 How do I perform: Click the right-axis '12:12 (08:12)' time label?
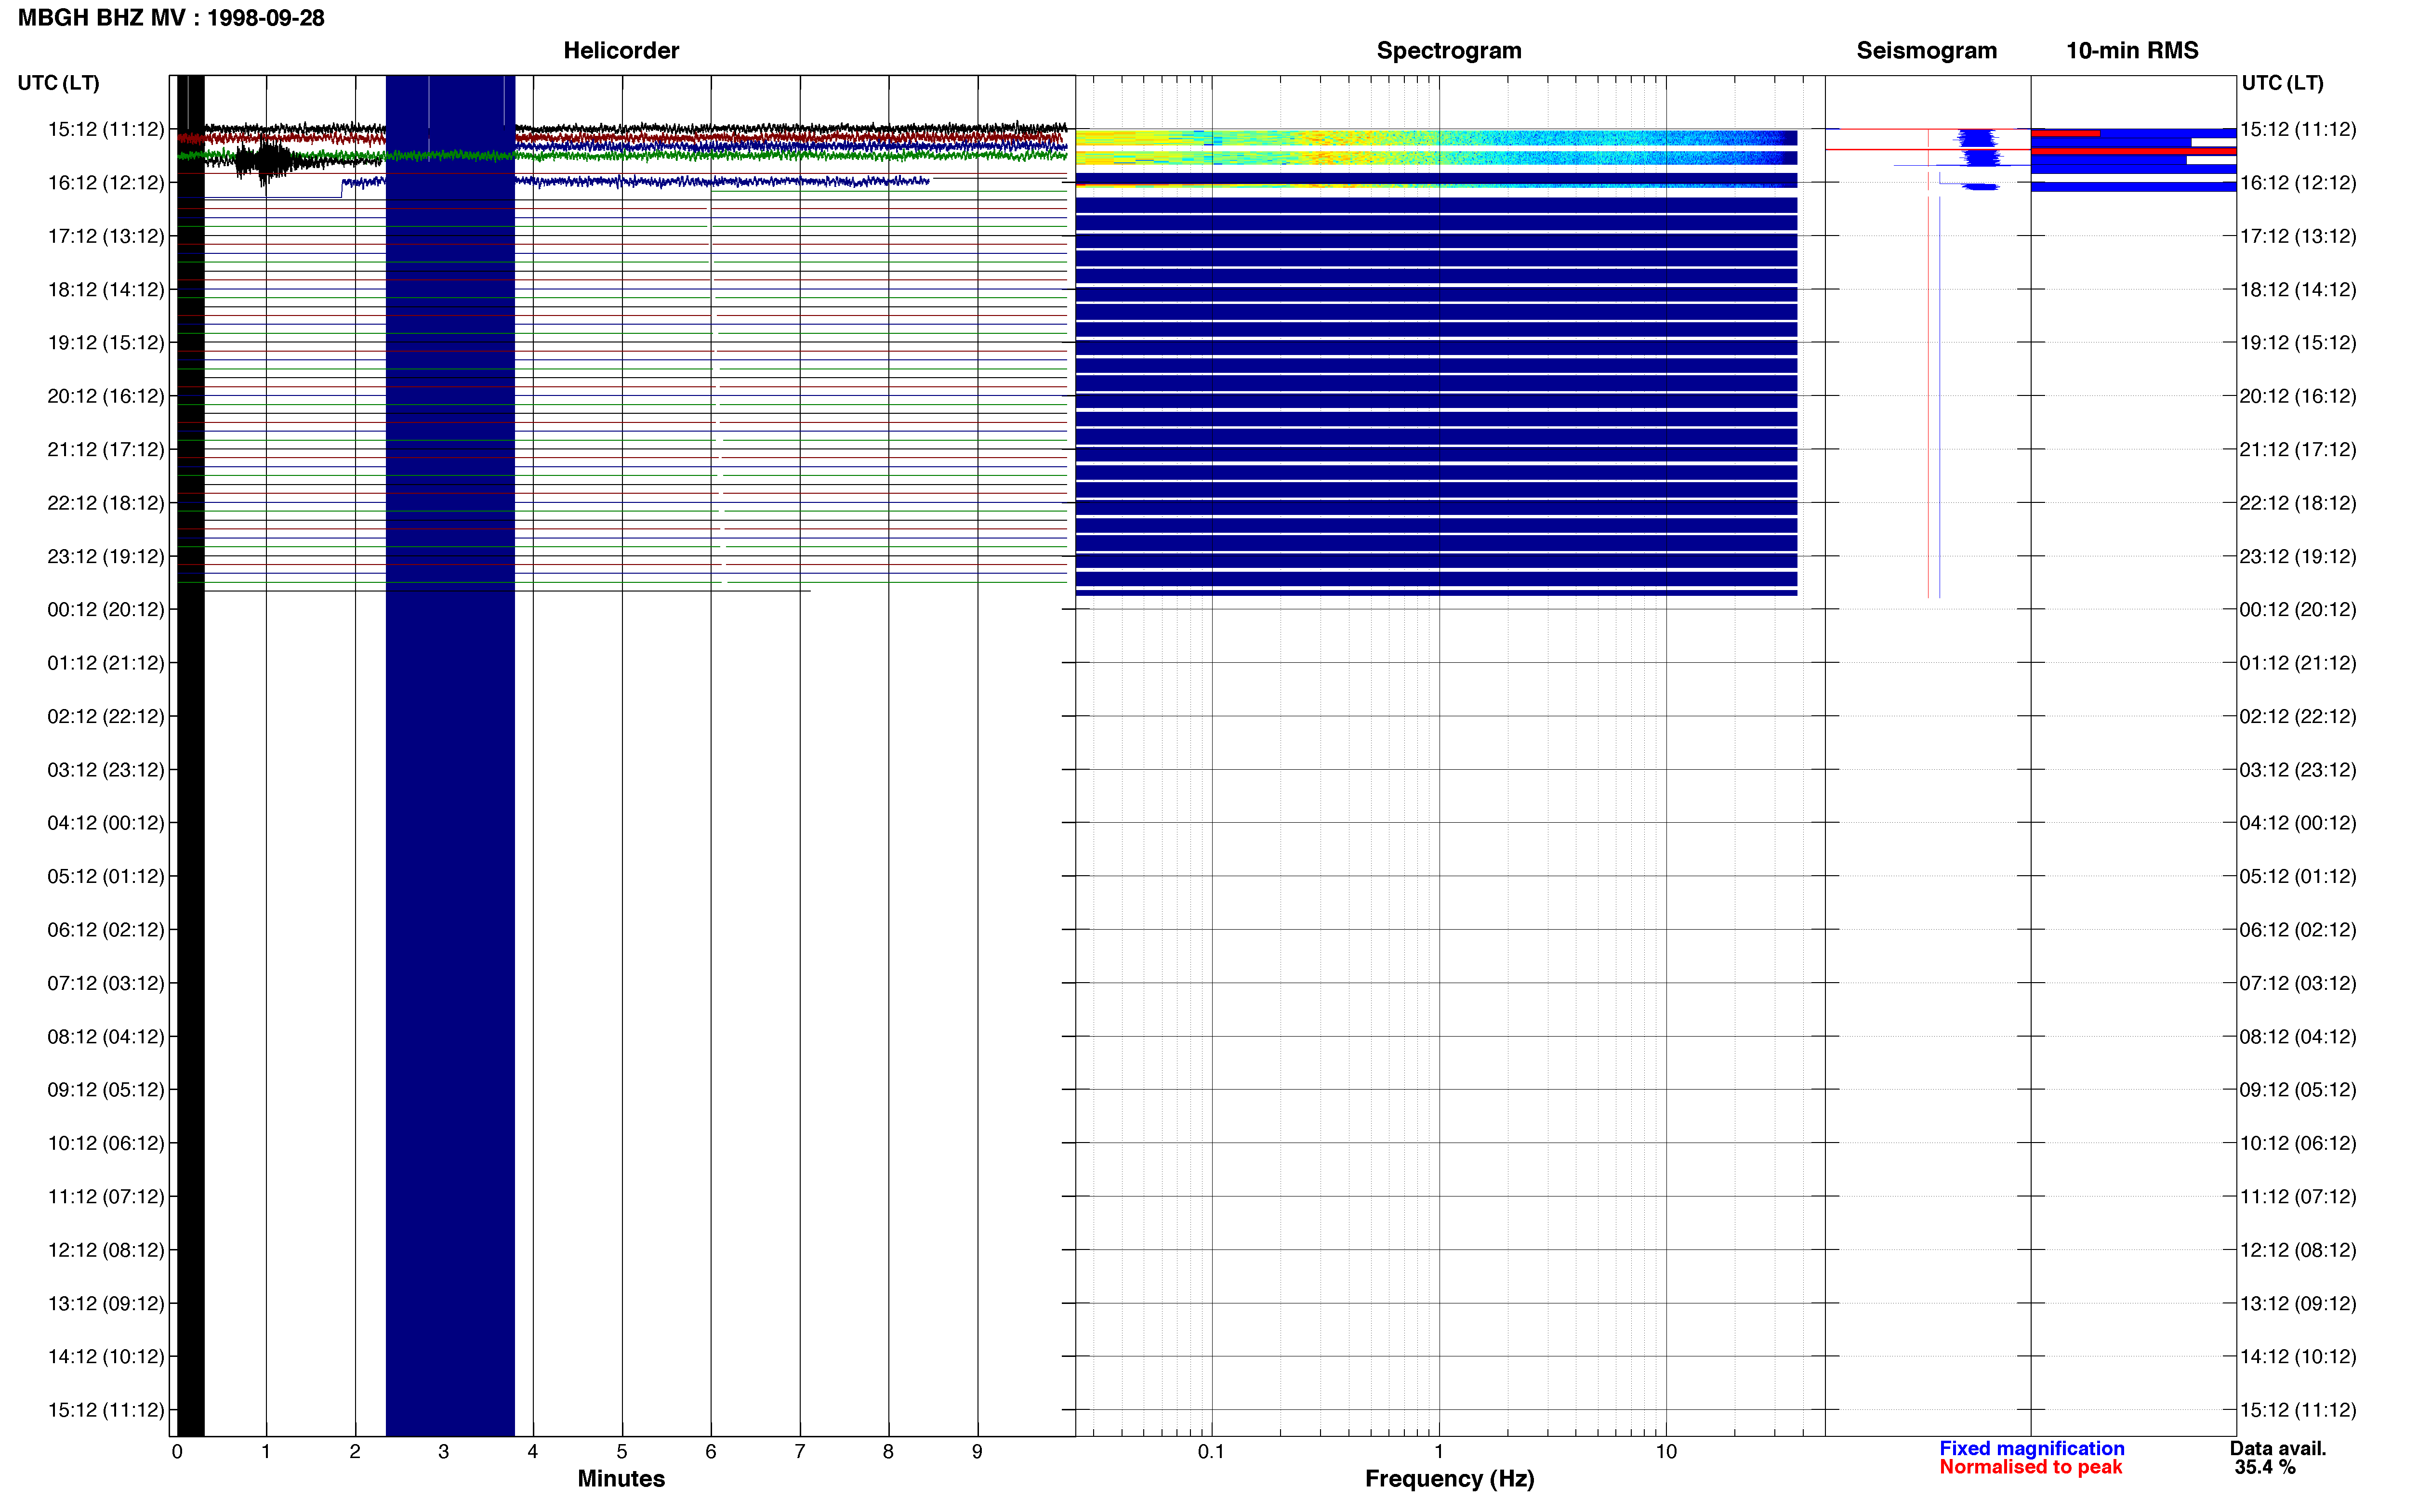point(2298,1250)
